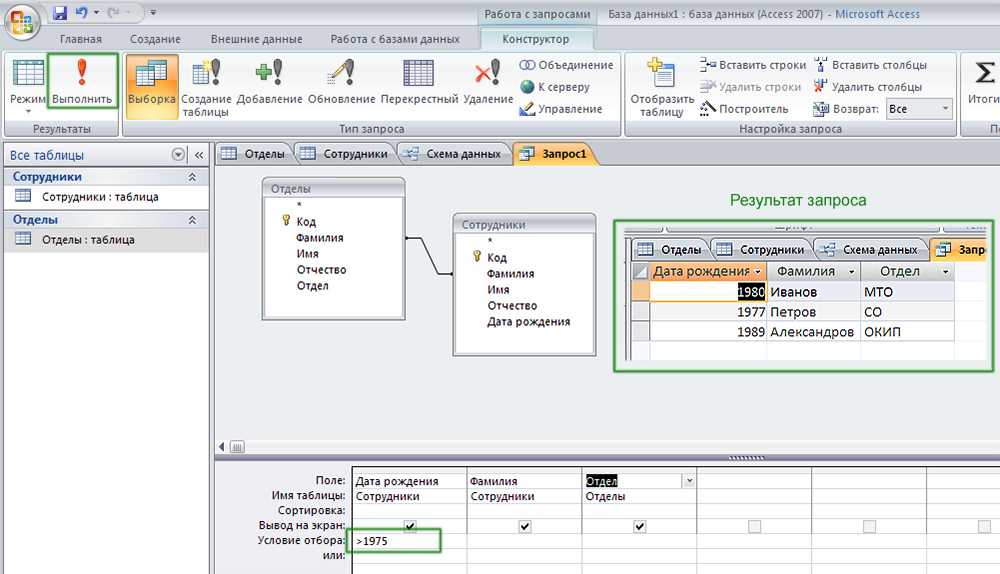Toggle Вывод на экран for Отдел

click(640, 526)
